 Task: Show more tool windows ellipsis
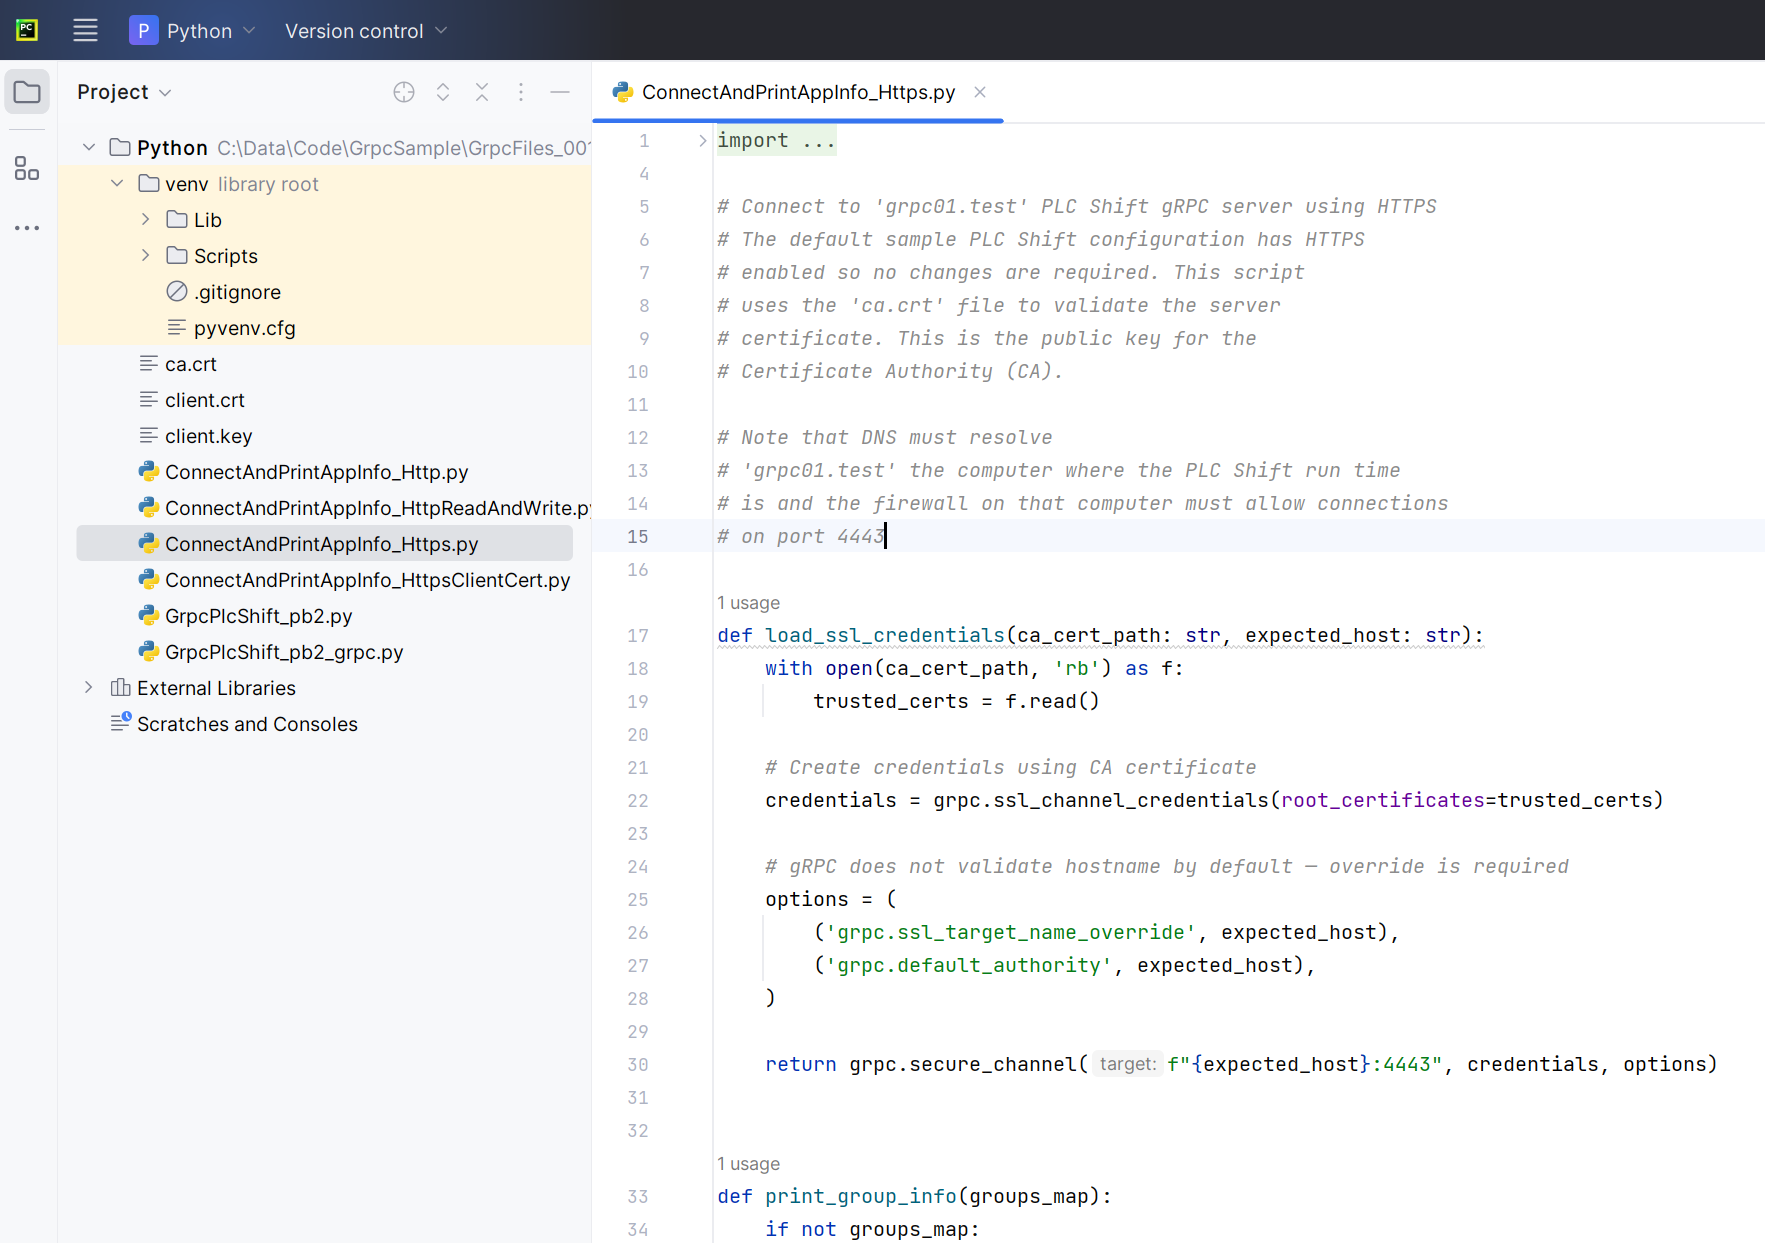point(27,228)
